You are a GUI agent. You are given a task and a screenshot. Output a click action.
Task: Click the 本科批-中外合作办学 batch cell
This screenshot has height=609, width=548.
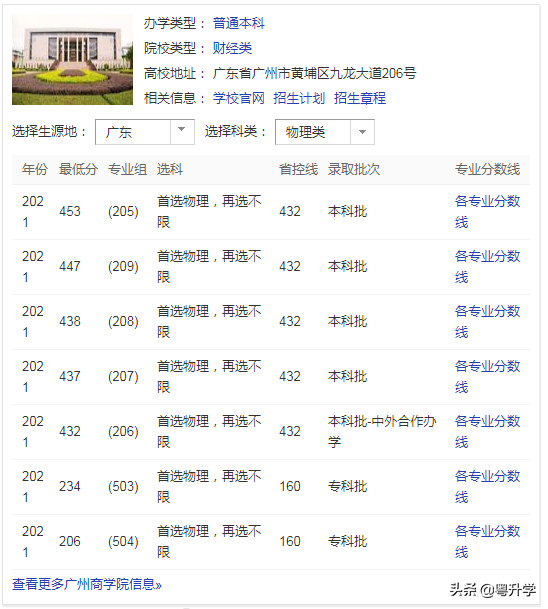click(x=382, y=432)
